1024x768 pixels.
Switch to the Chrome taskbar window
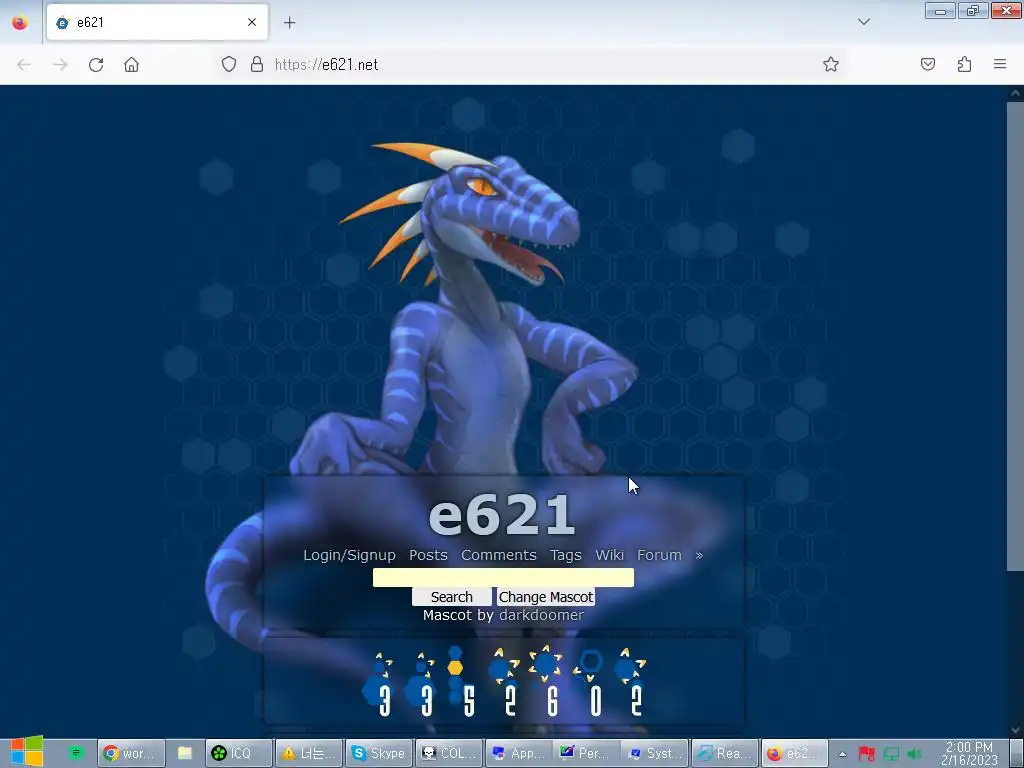(x=130, y=754)
